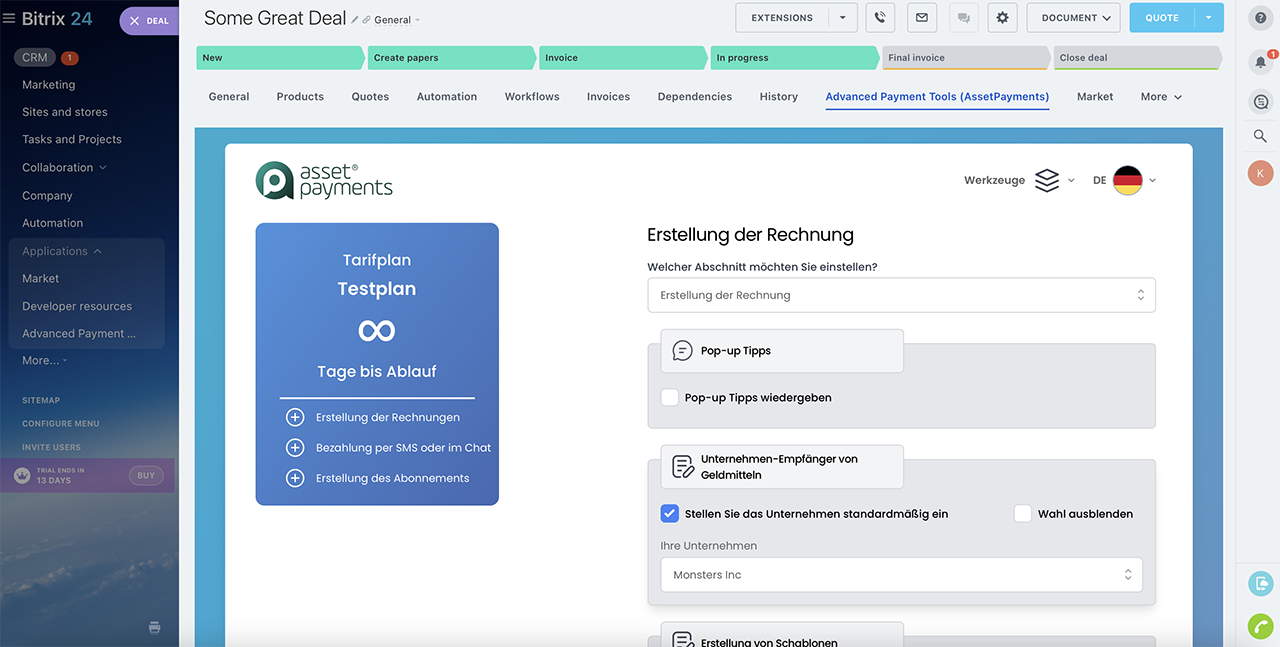Click the green phone dial button
This screenshot has width=1280, height=647.
(x=1260, y=626)
